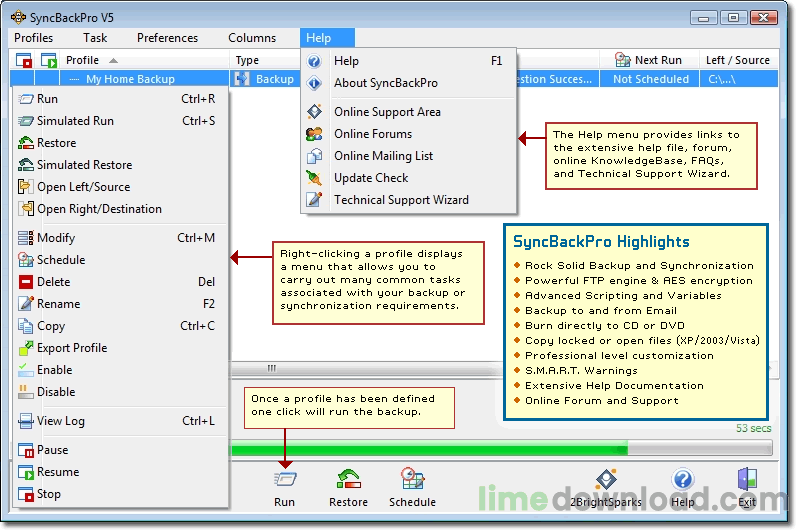796x530 pixels.
Task: Open the Preferences menu
Action: 168,38
